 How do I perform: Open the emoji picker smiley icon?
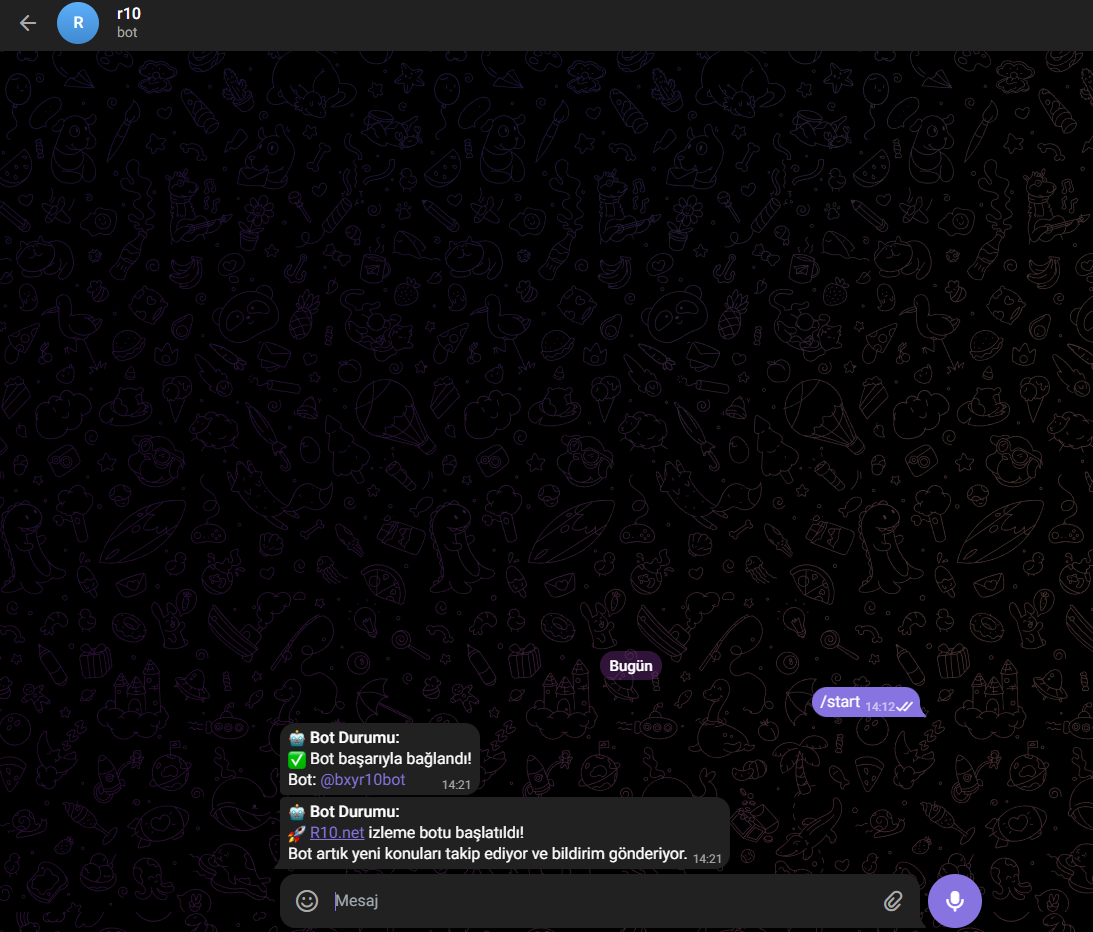click(307, 901)
